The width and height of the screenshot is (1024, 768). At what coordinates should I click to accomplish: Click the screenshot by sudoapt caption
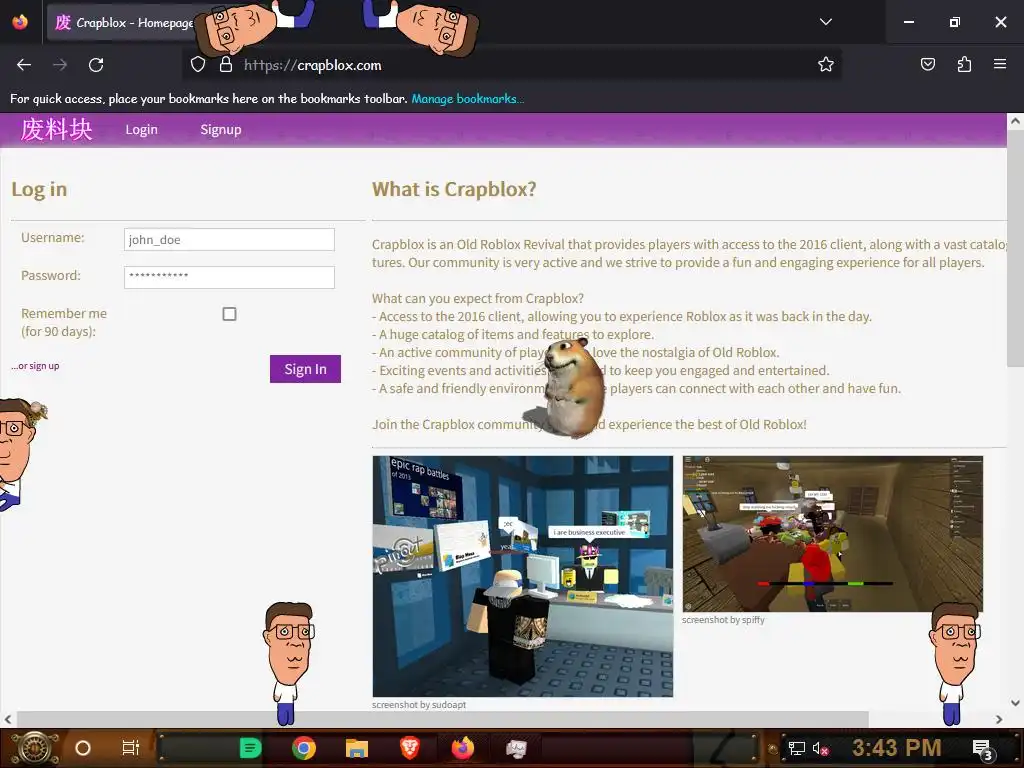pos(419,705)
